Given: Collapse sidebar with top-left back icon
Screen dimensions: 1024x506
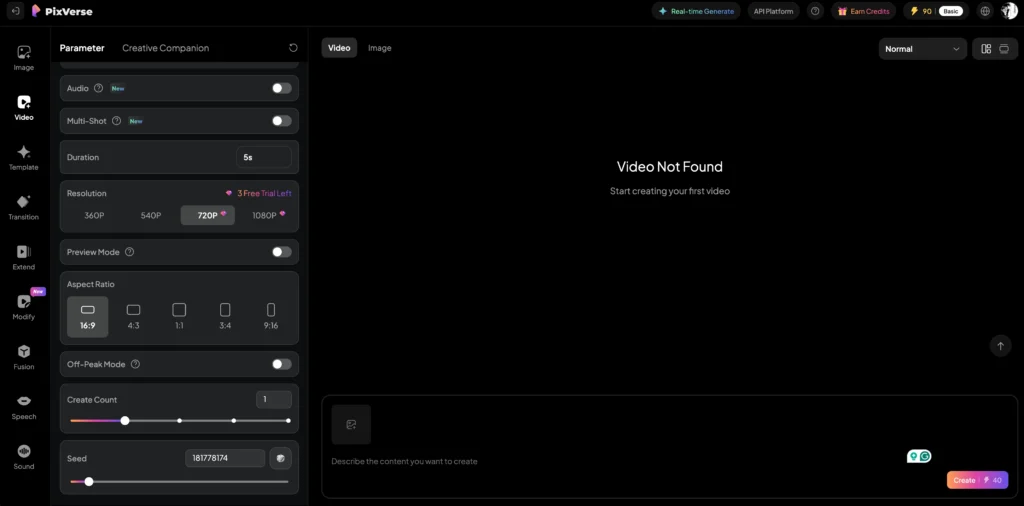Looking at the screenshot, I should click(x=15, y=11).
